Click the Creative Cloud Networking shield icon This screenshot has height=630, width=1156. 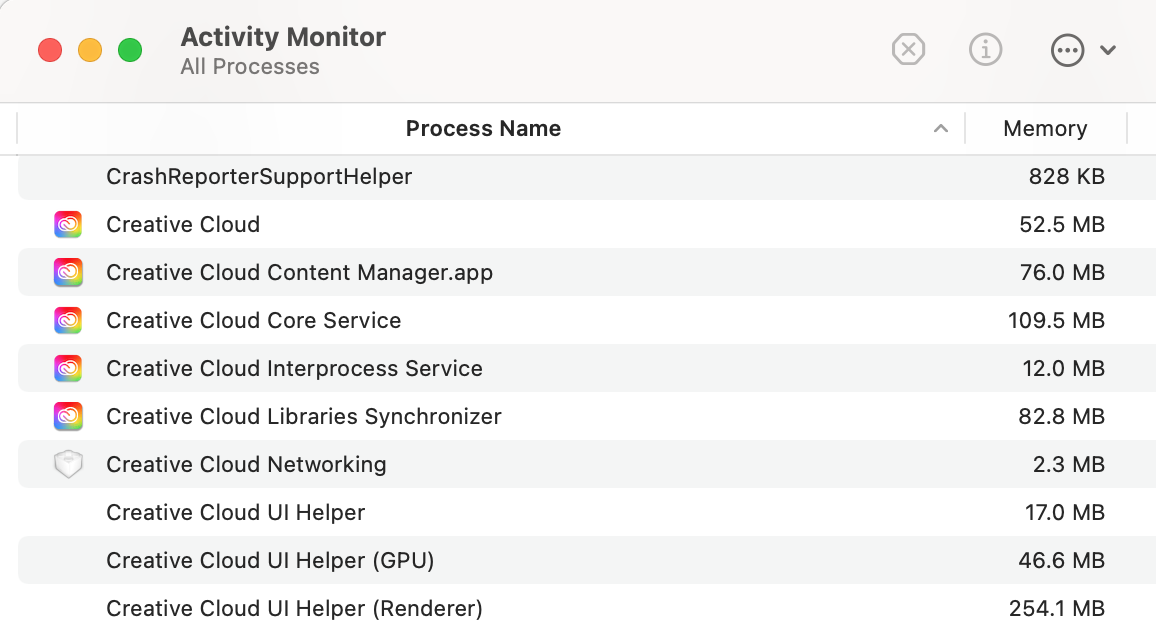click(x=68, y=465)
